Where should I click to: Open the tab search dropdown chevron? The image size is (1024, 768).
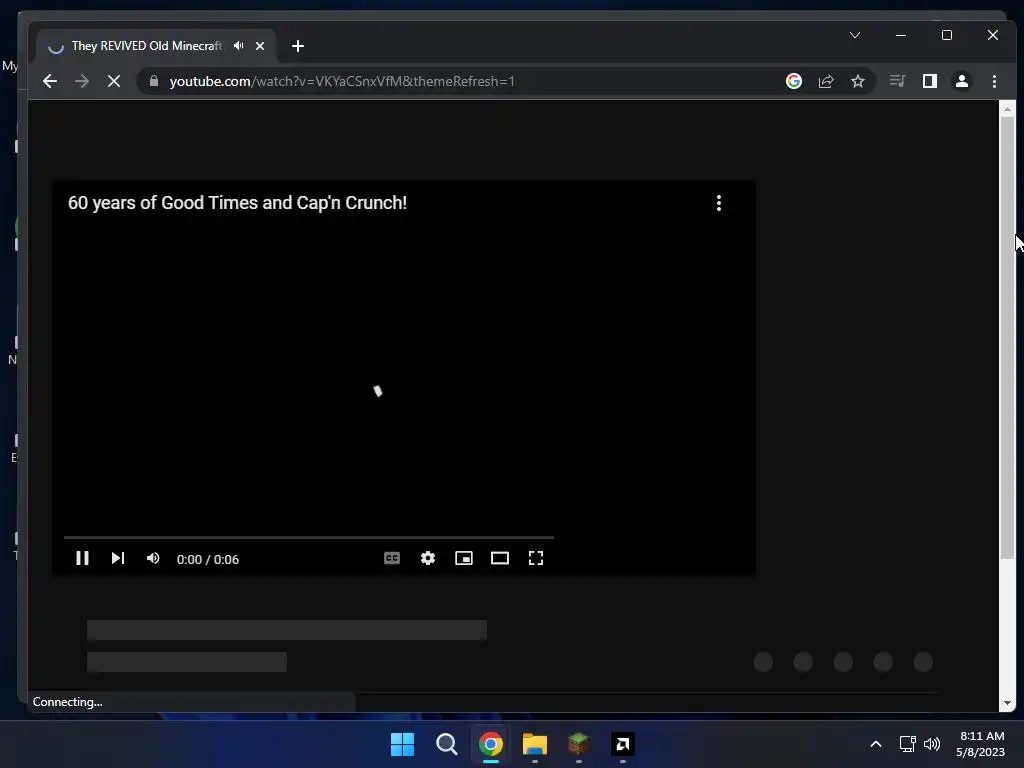pyautogui.click(x=855, y=35)
